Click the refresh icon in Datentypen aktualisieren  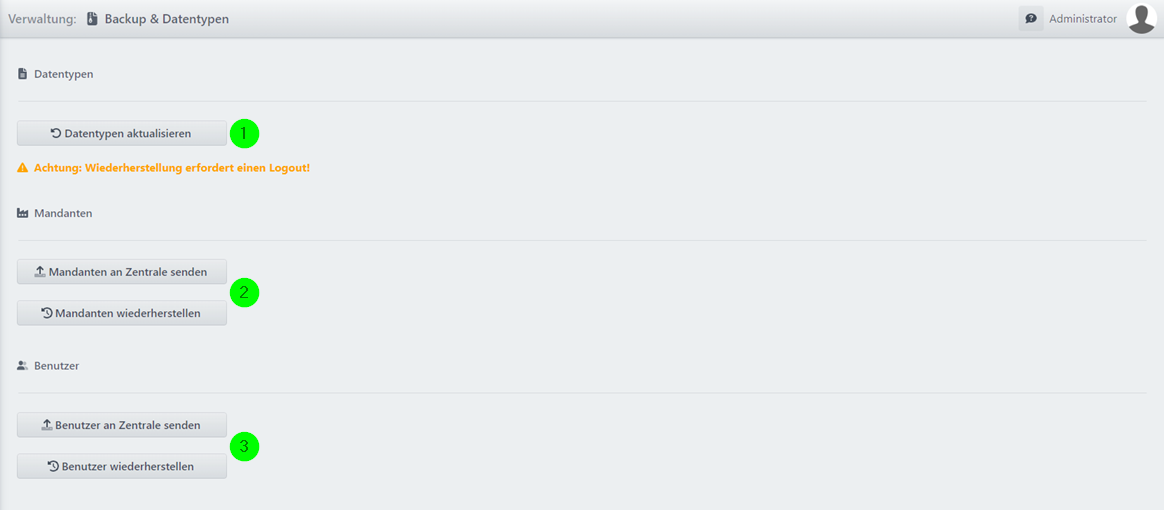coord(56,134)
